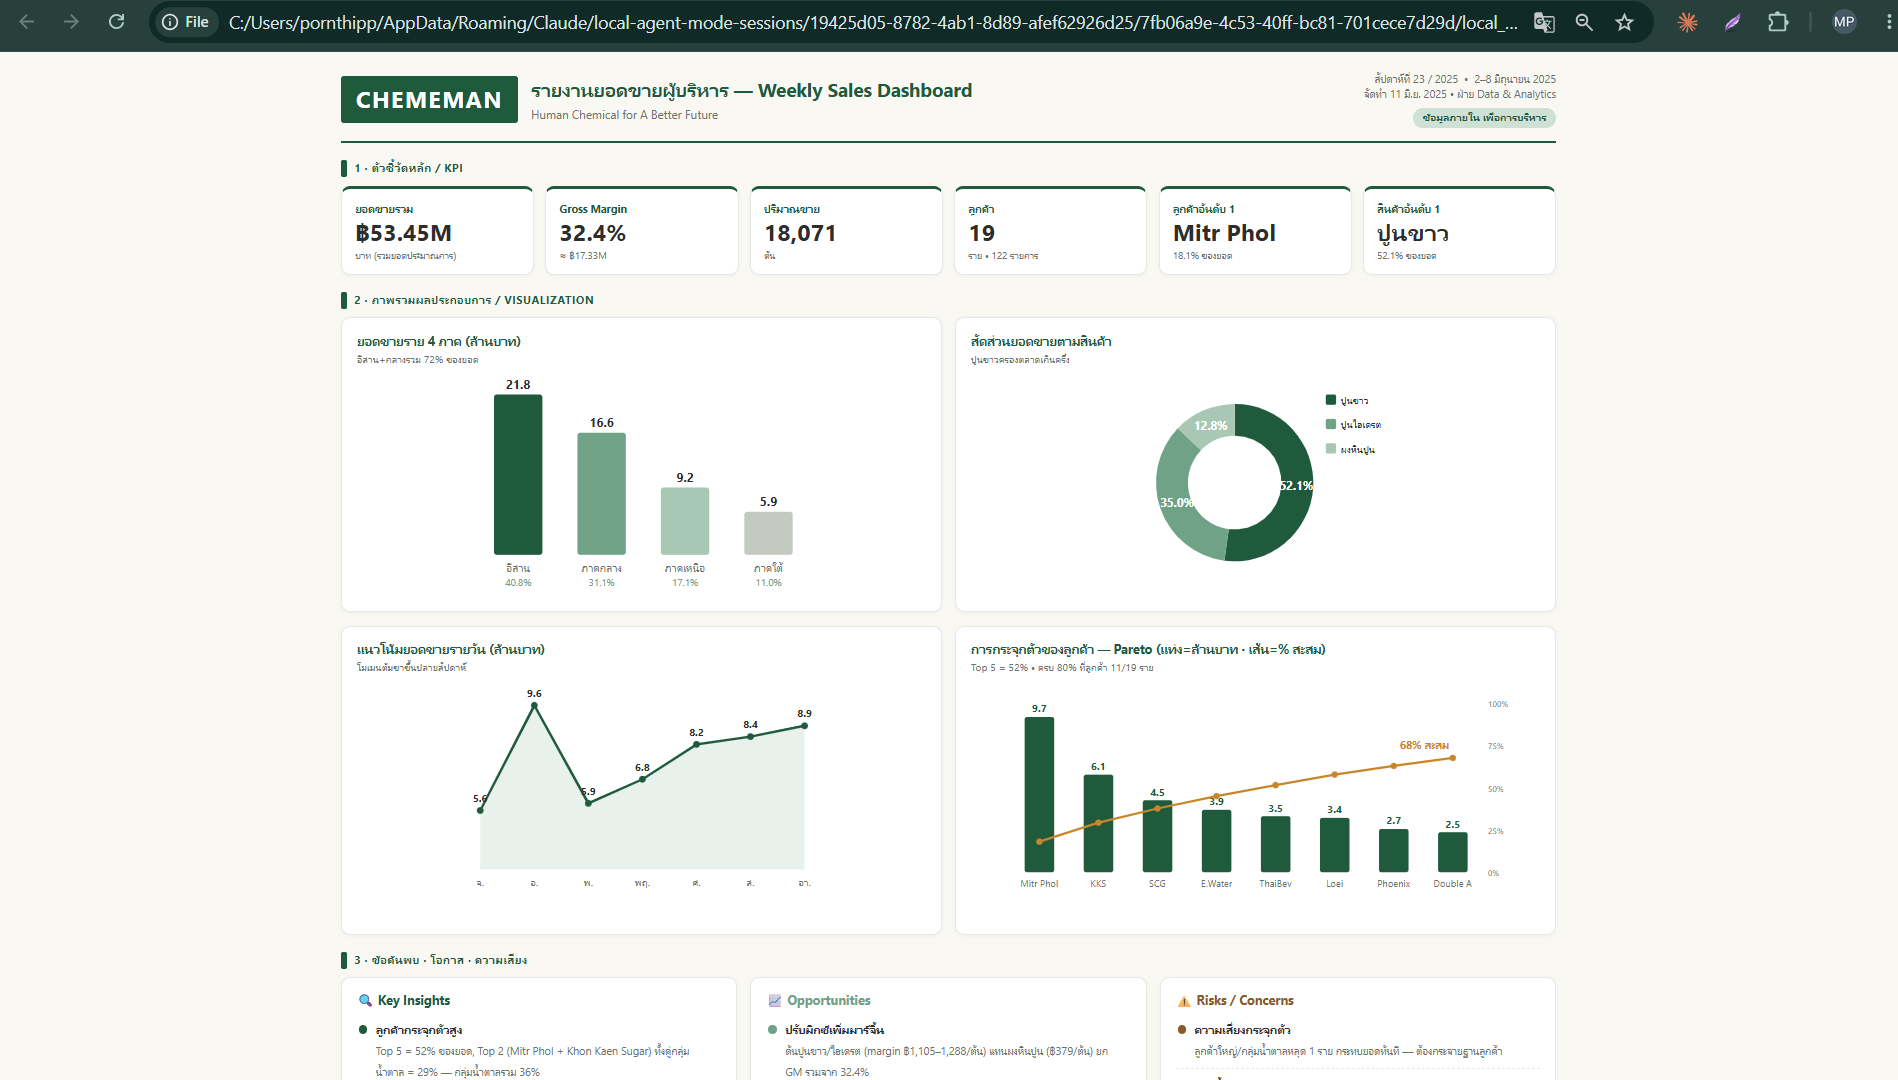Click the Mitr Phol 9.7 Pareto bar

tap(1039, 795)
